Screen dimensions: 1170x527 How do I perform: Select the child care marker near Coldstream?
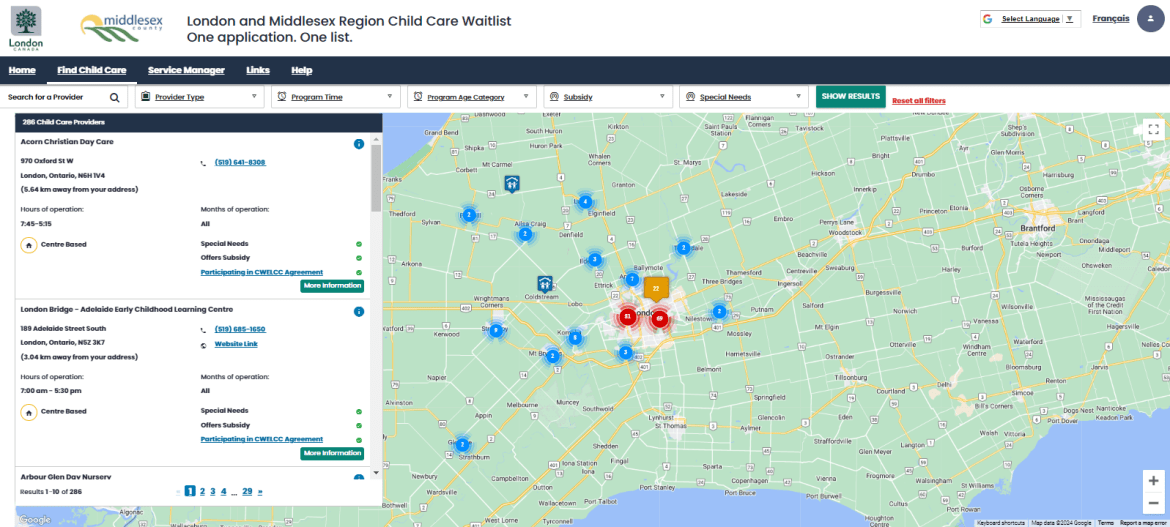pos(544,284)
